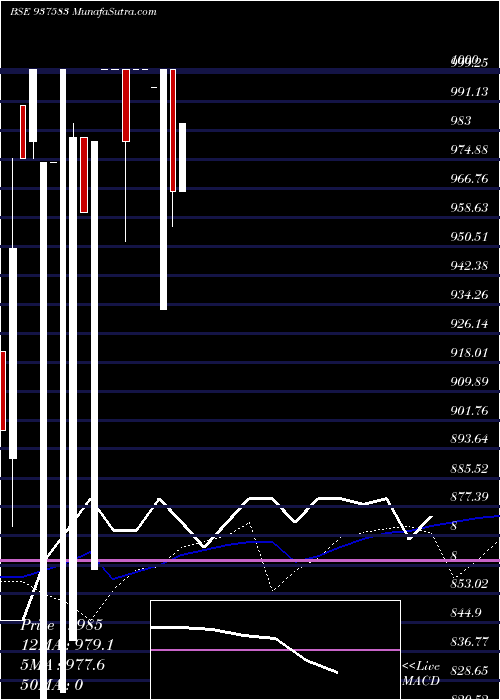Select the 844.9 price label
Screen dimensions: 500x700
pos(467,613)
